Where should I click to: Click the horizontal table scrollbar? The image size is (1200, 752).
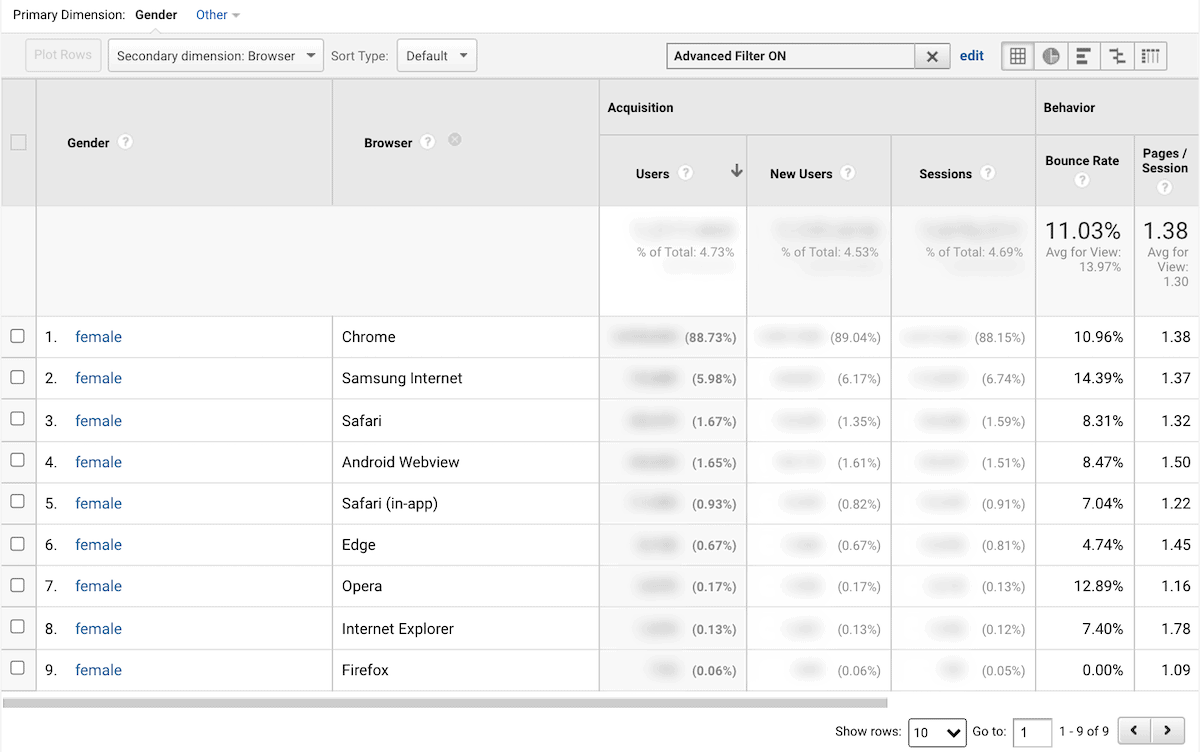tap(445, 703)
